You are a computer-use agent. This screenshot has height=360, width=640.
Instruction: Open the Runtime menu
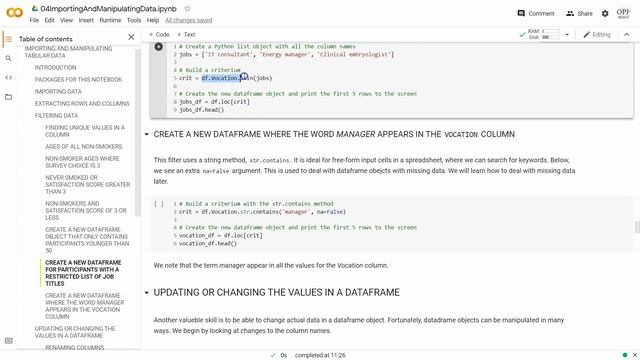[110, 20]
